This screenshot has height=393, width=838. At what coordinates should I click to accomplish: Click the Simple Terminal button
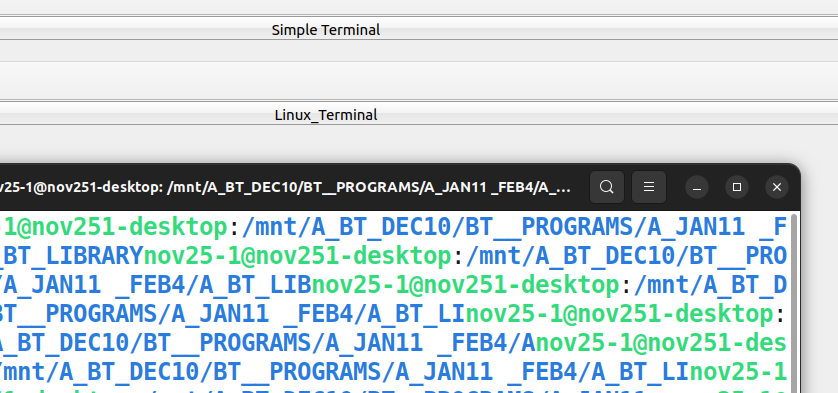(x=419, y=30)
